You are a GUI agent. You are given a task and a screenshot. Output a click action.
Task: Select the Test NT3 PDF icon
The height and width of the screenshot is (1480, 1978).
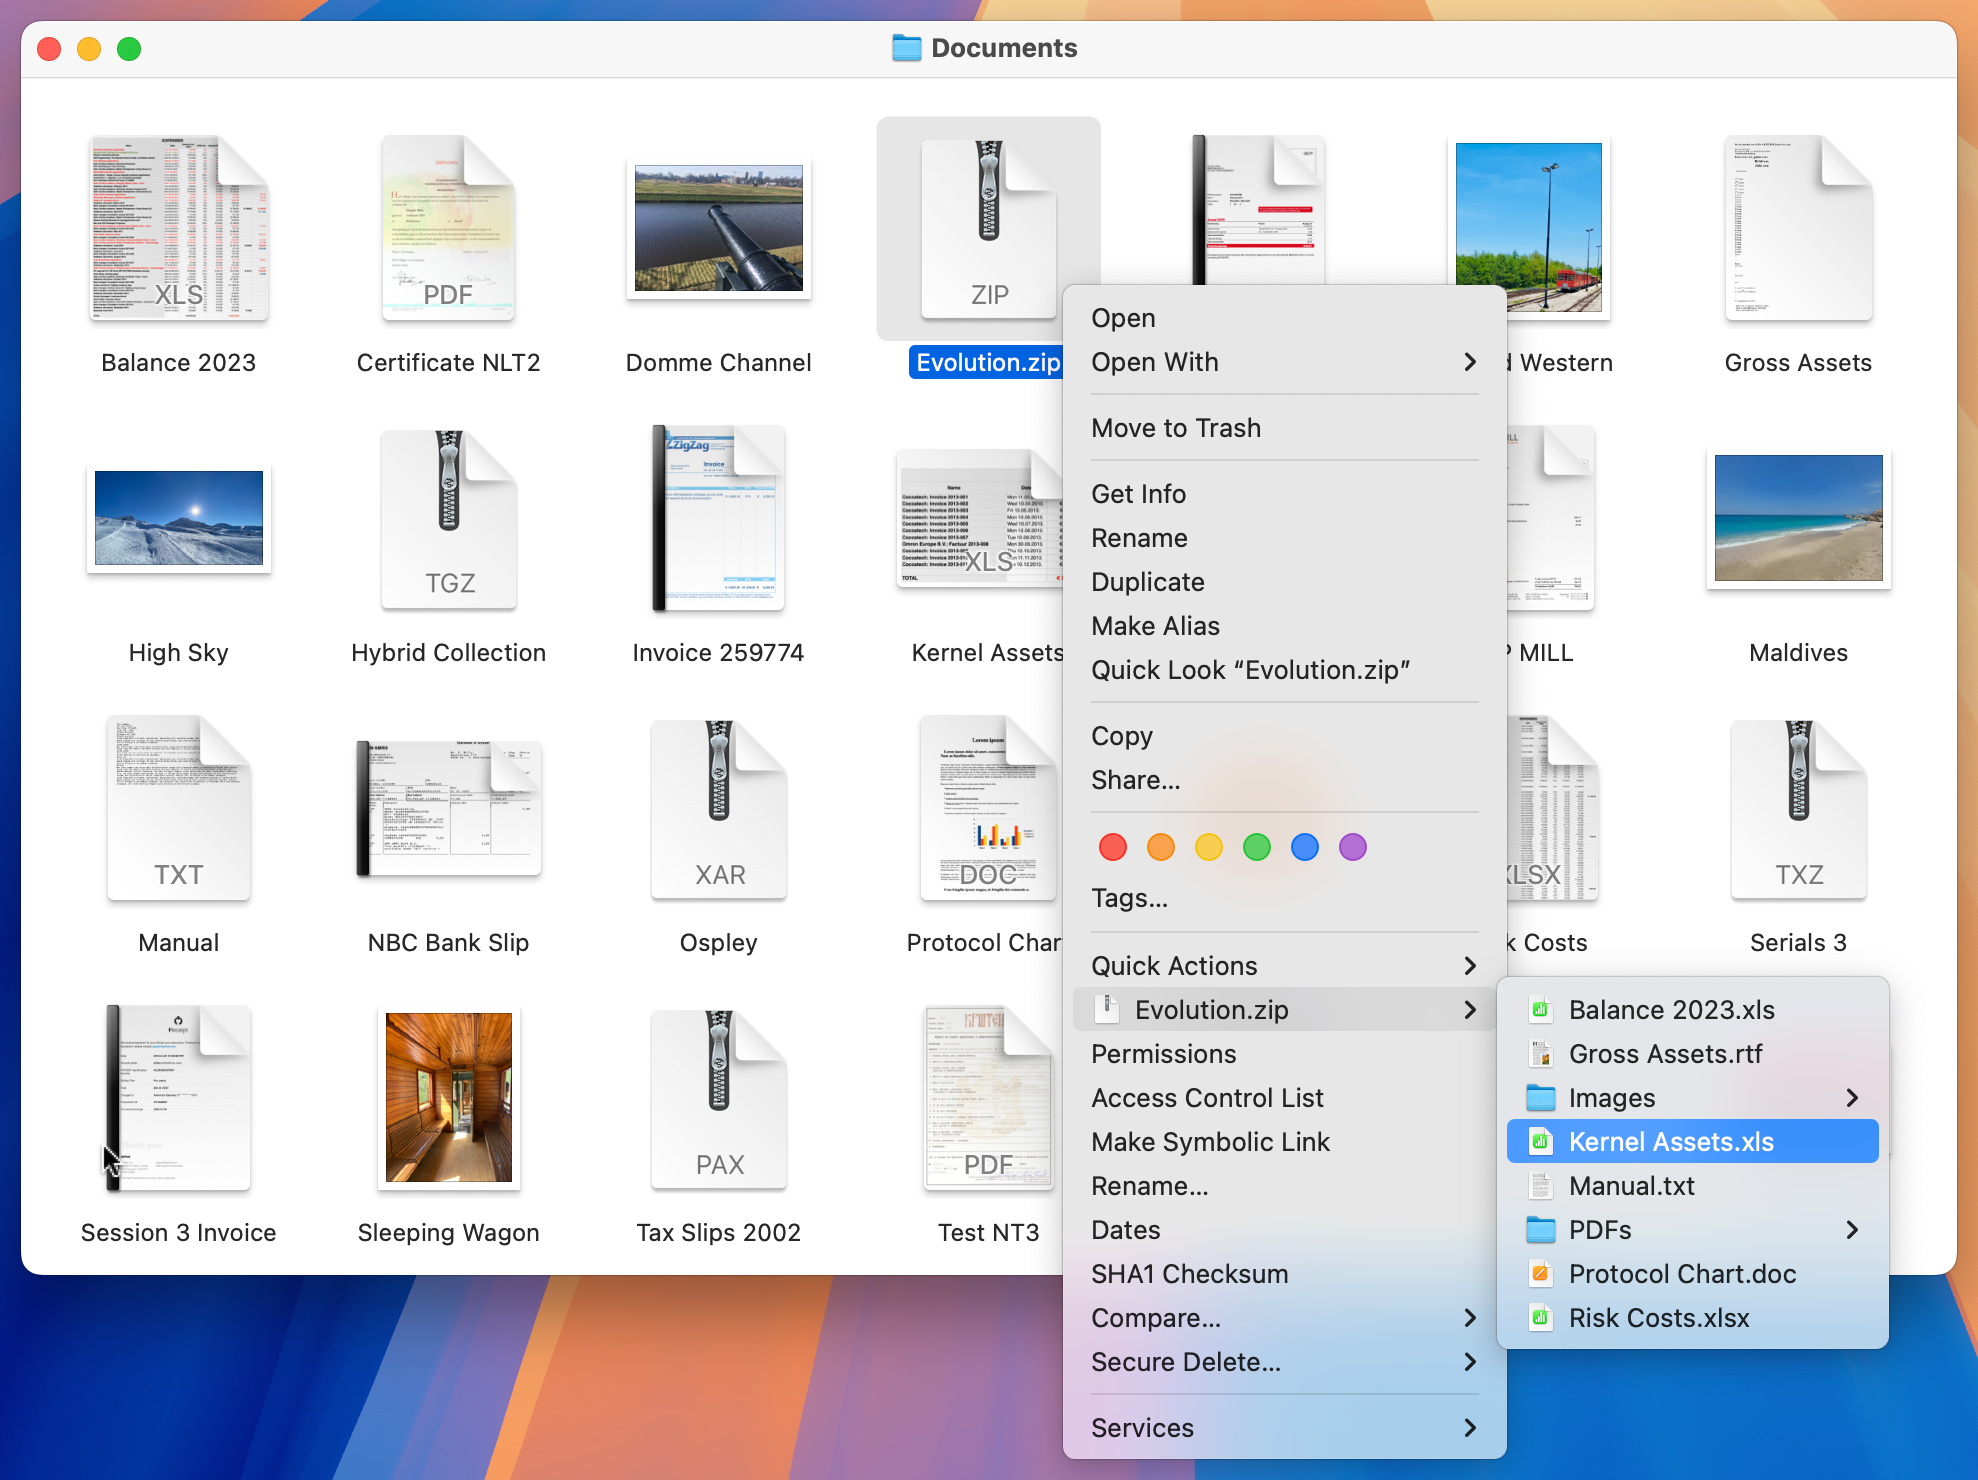(989, 1098)
